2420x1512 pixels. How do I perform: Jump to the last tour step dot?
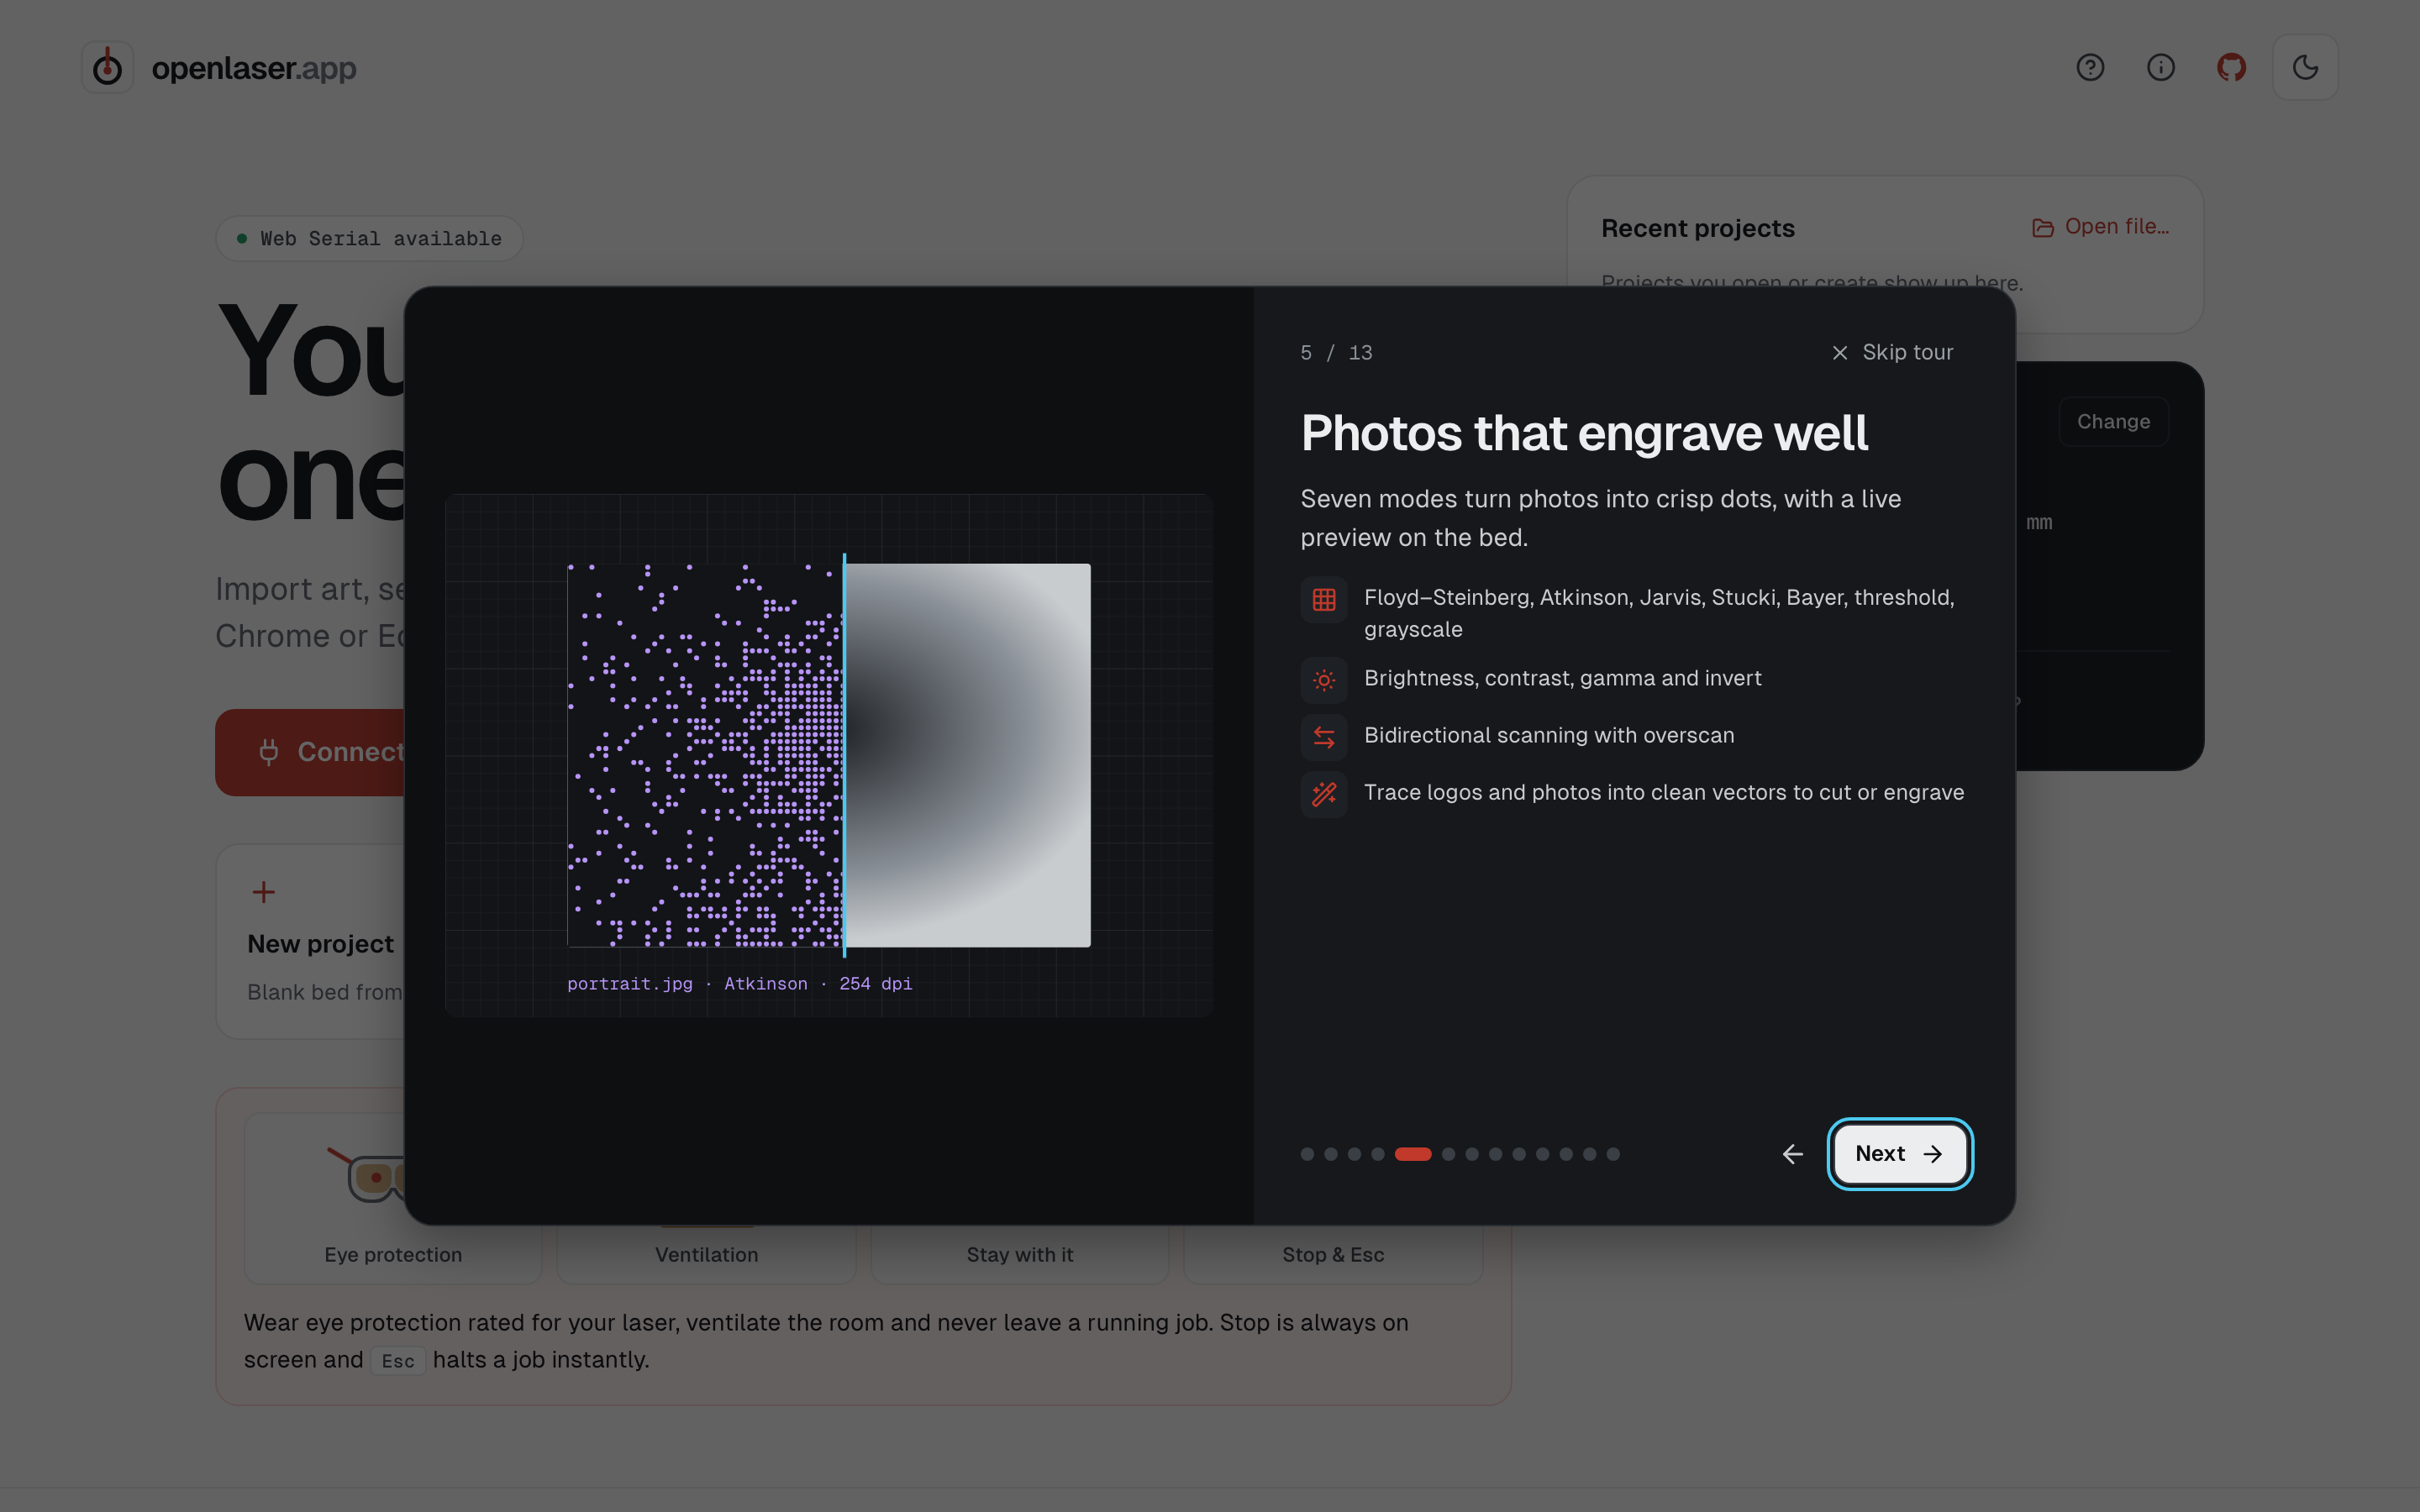pyautogui.click(x=1613, y=1154)
